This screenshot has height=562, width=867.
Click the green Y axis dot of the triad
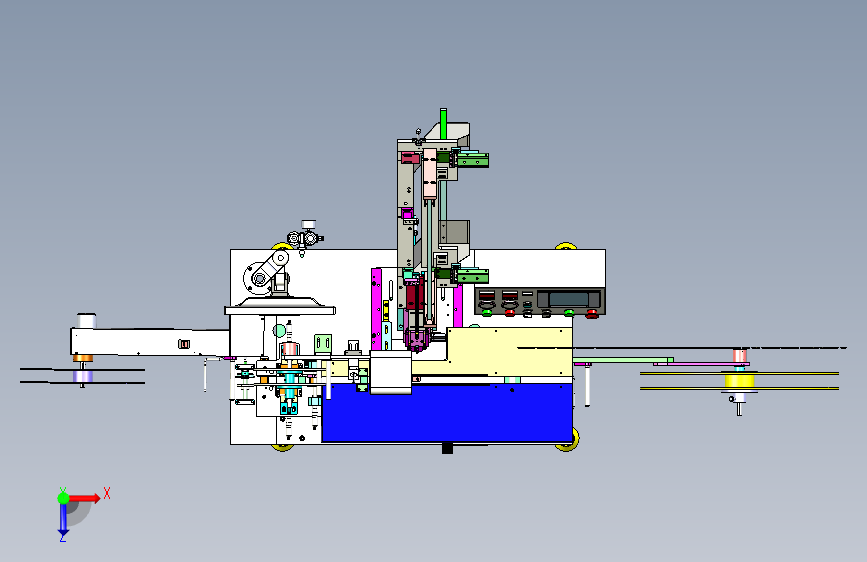point(64,498)
